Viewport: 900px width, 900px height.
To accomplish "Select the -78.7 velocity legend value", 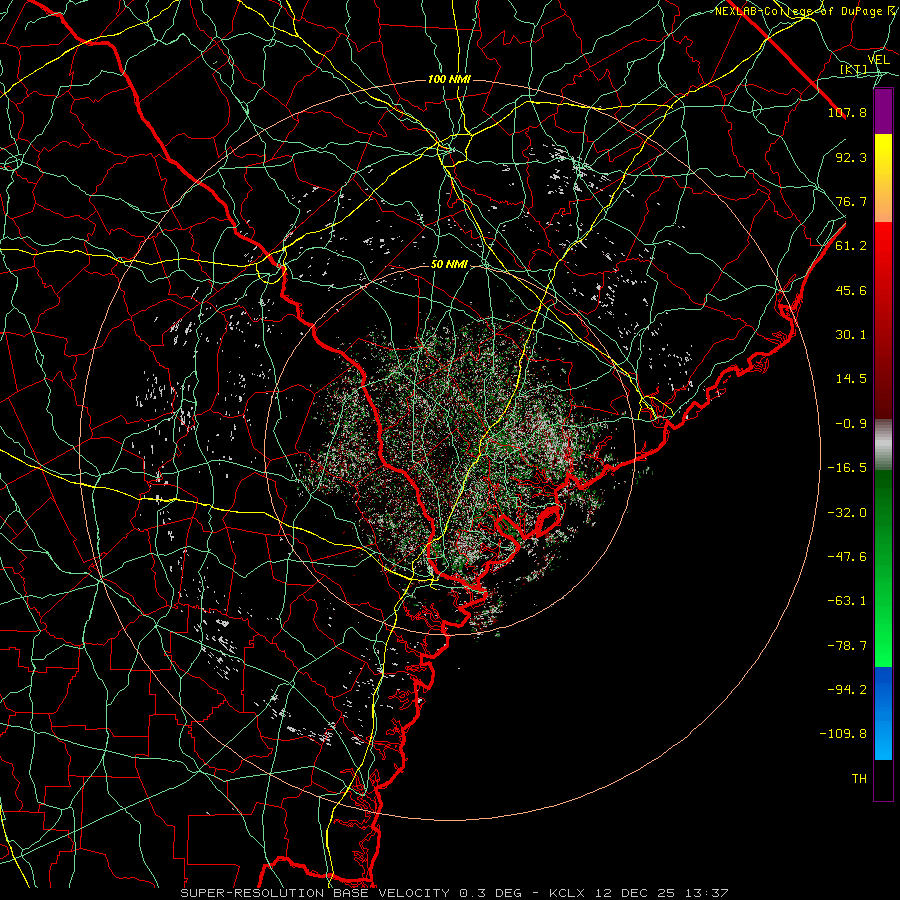I will [x=847, y=646].
